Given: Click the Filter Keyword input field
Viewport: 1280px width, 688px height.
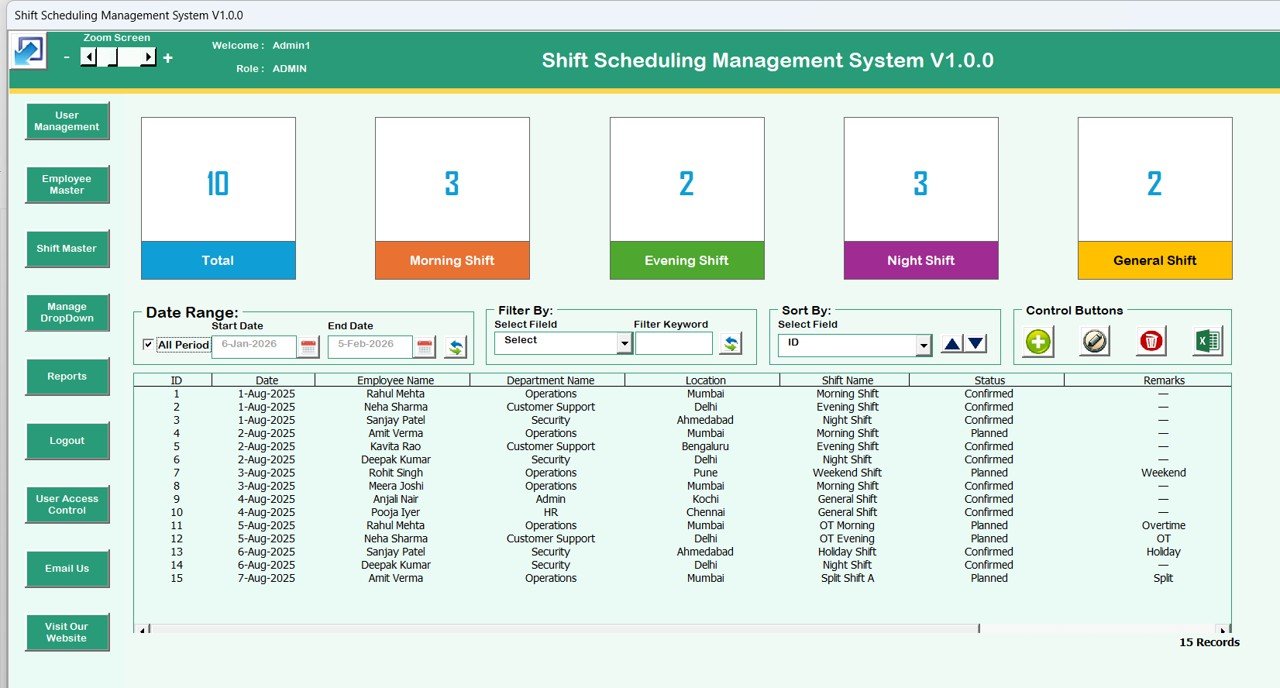Looking at the screenshot, I should pos(674,344).
